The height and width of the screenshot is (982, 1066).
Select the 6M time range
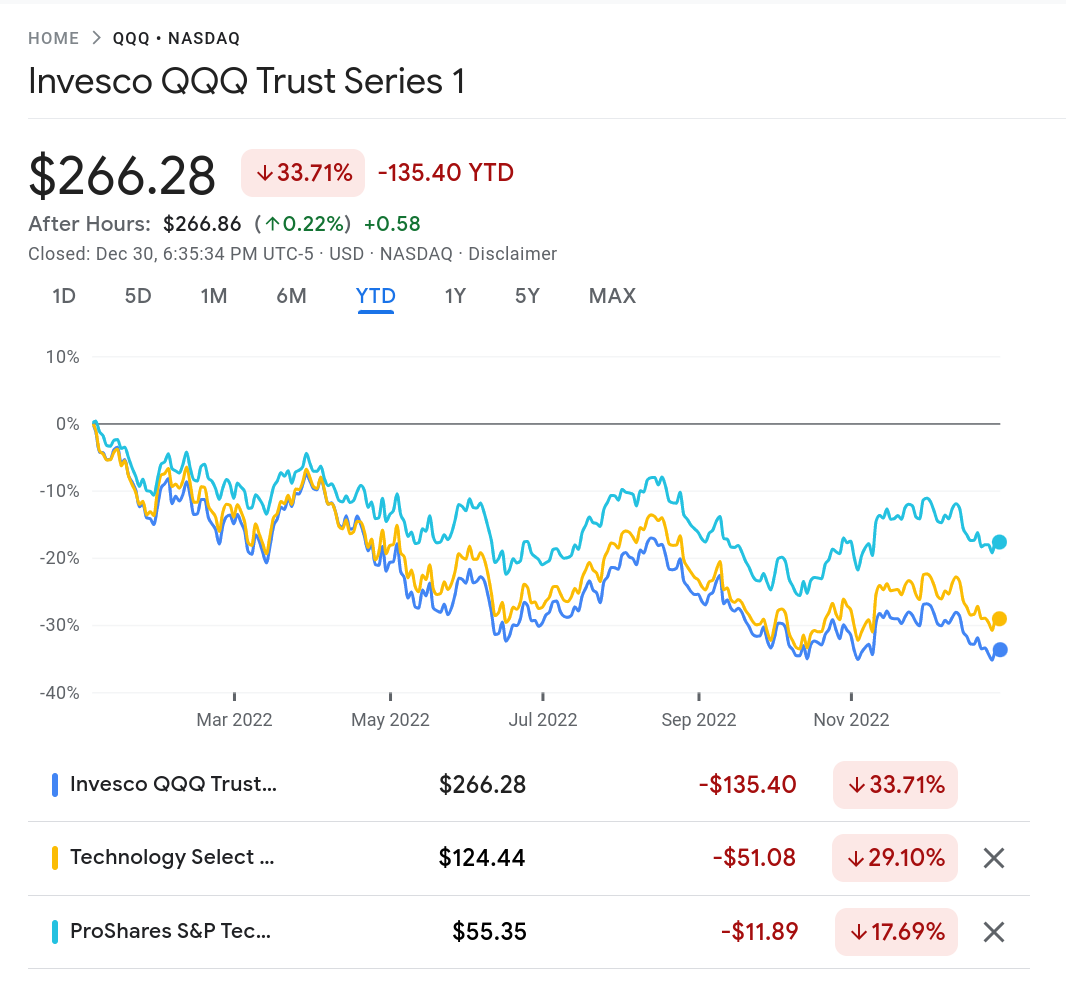coord(291,296)
